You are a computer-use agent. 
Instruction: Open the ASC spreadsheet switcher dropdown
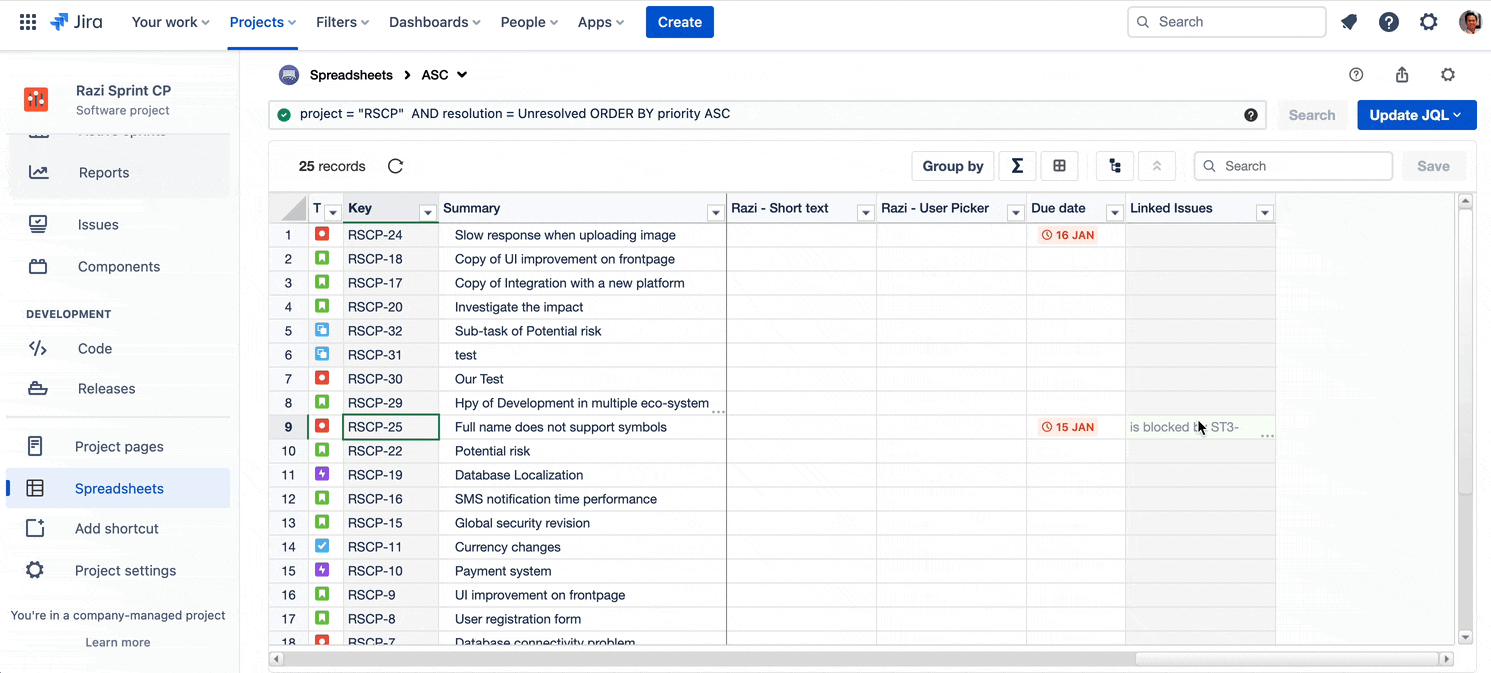click(461, 74)
